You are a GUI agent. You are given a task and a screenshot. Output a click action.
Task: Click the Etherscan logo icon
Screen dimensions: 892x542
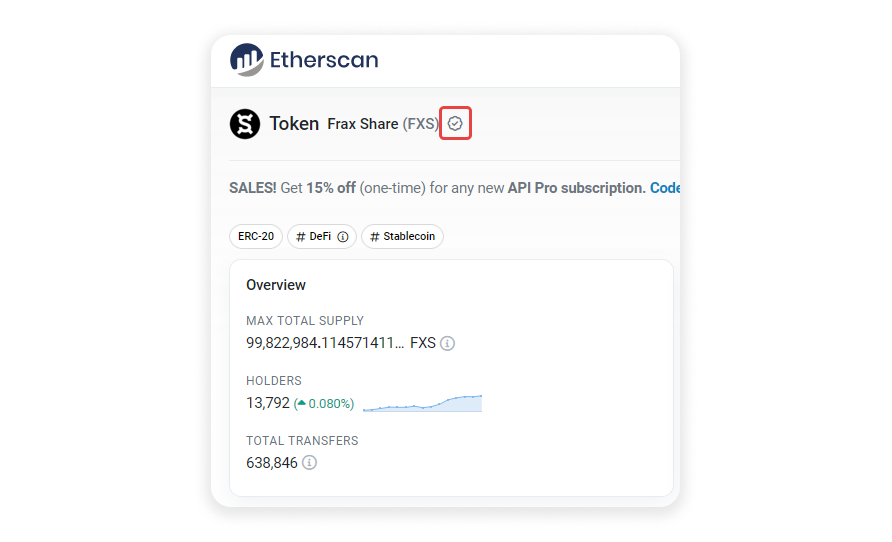tap(246, 60)
